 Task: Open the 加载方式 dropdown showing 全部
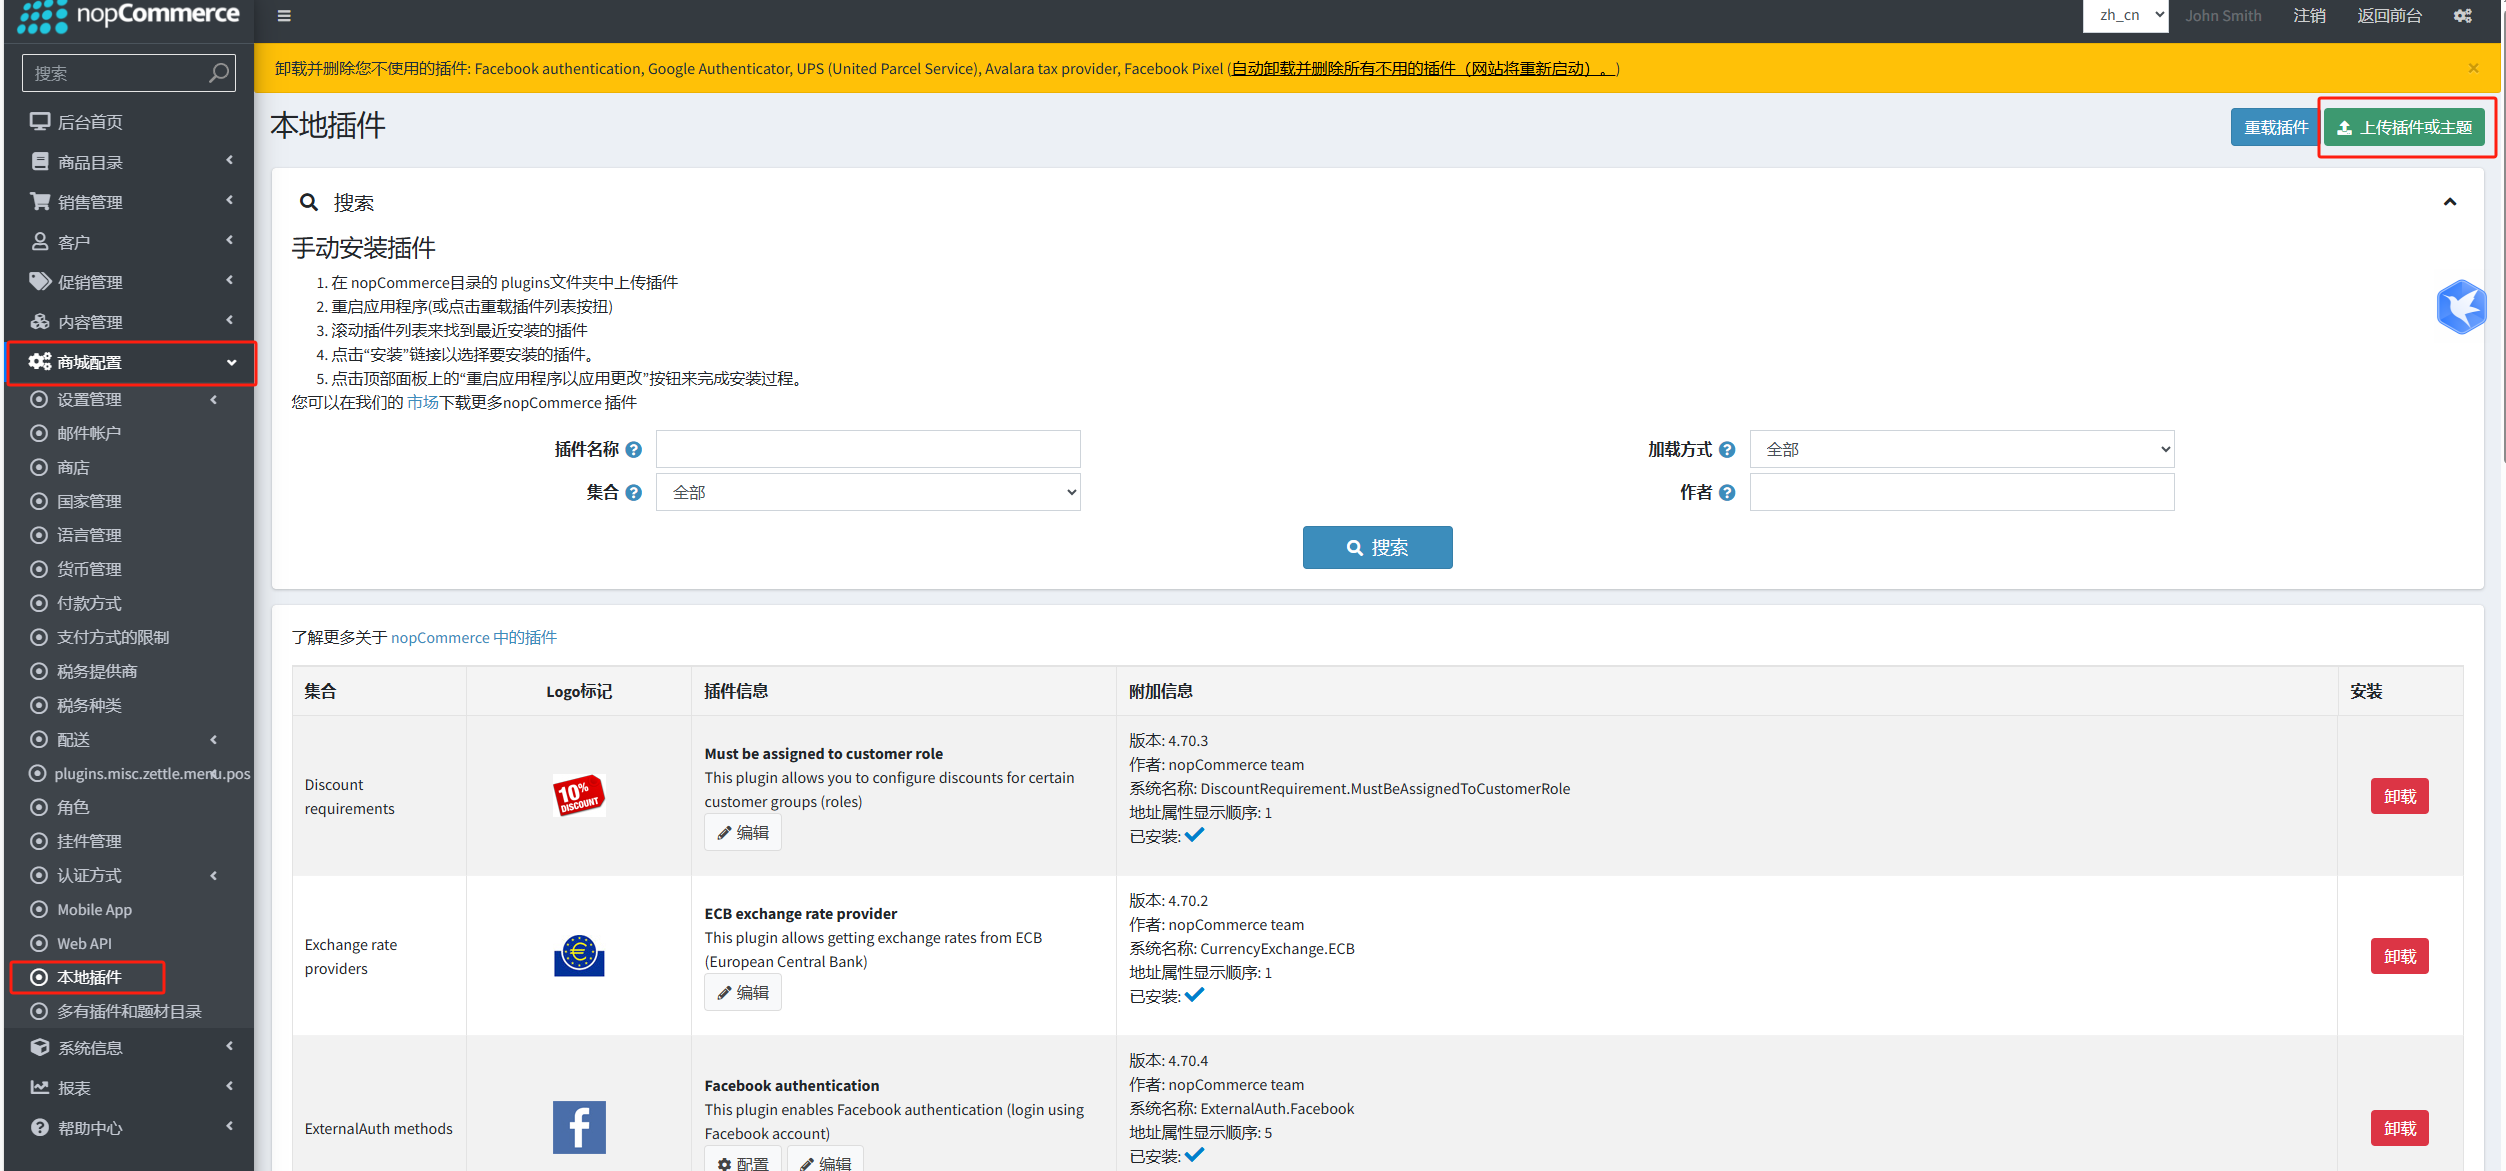[1962, 449]
